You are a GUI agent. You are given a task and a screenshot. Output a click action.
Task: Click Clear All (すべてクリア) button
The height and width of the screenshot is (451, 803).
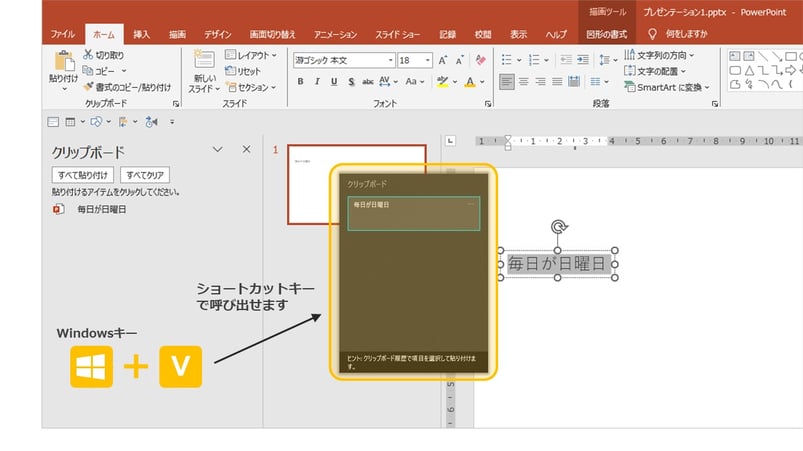145,175
